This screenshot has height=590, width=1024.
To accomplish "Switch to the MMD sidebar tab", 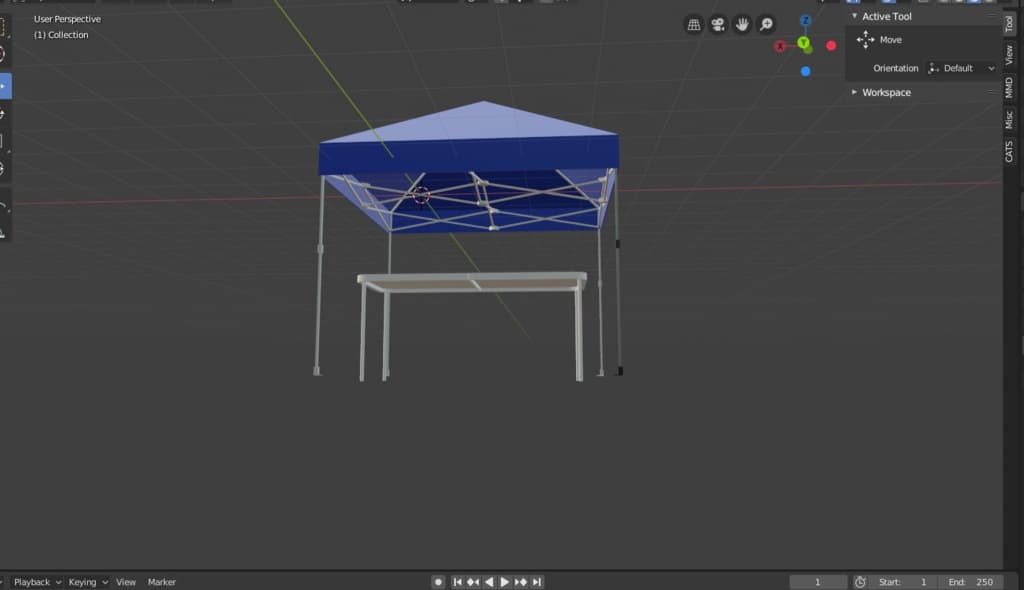I will pyautogui.click(x=1009, y=87).
